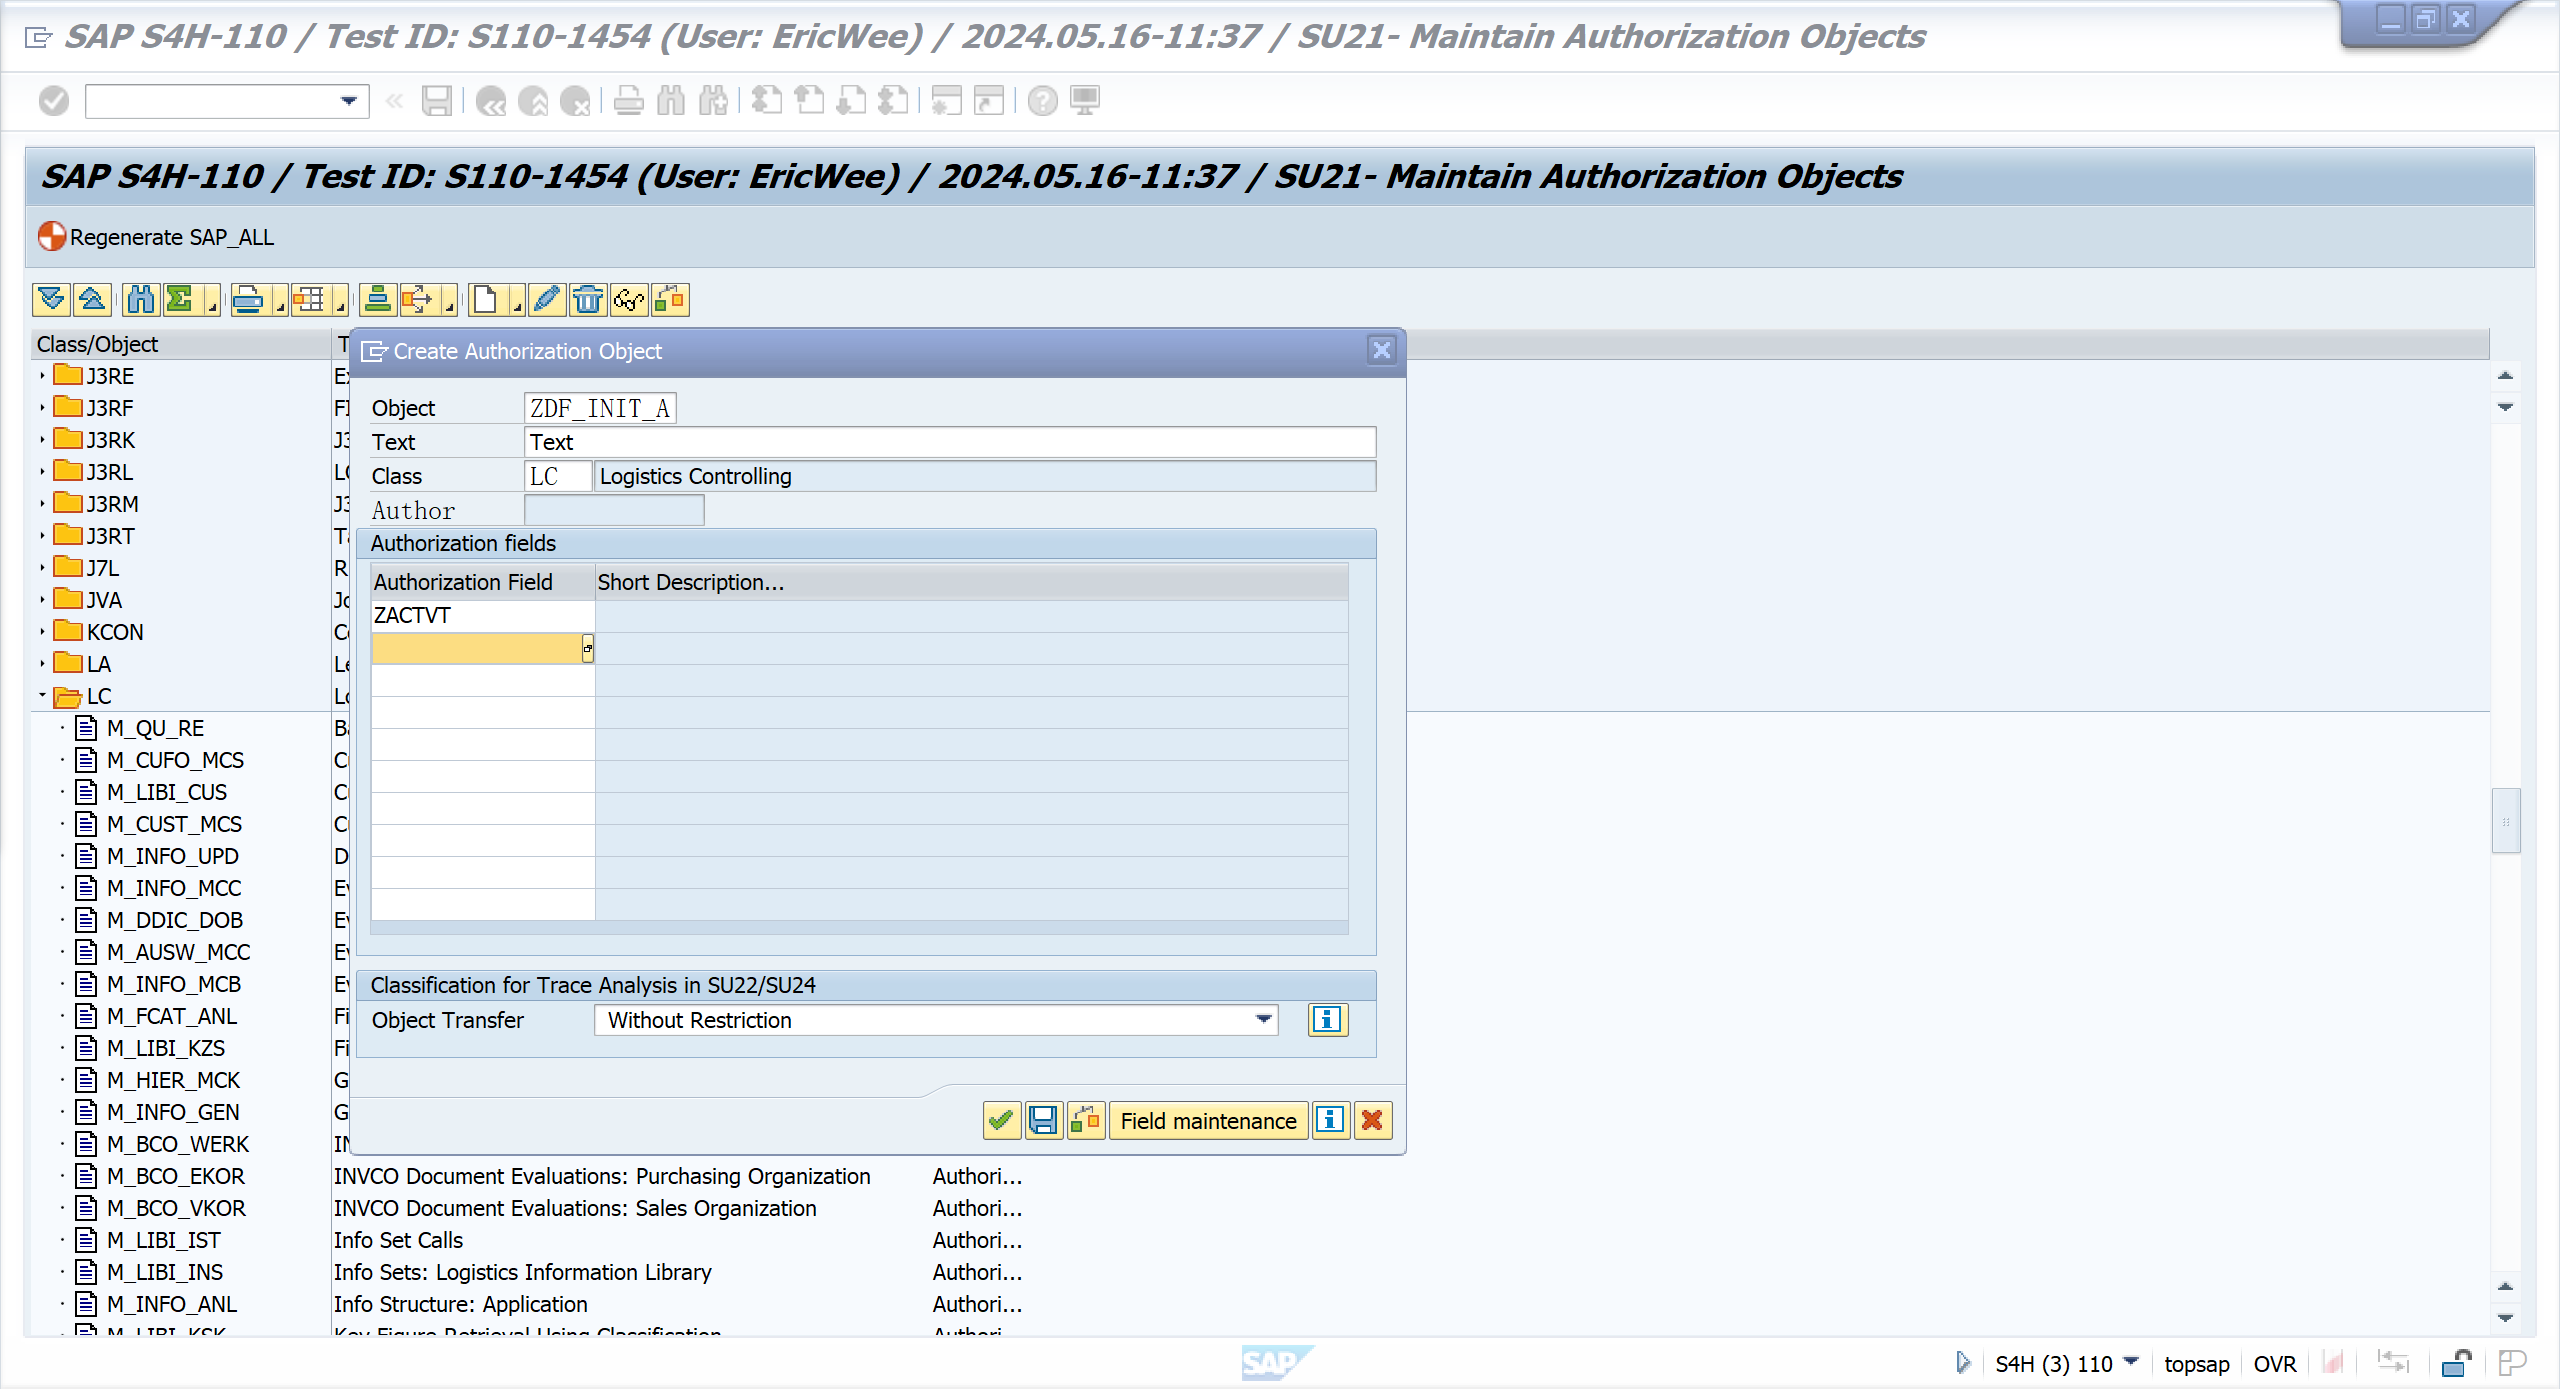The width and height of the screenshot is (2560, 1389).
Task: Click the floppy disk Save icon in dialog
Action: click(x=1043, y=1121)
